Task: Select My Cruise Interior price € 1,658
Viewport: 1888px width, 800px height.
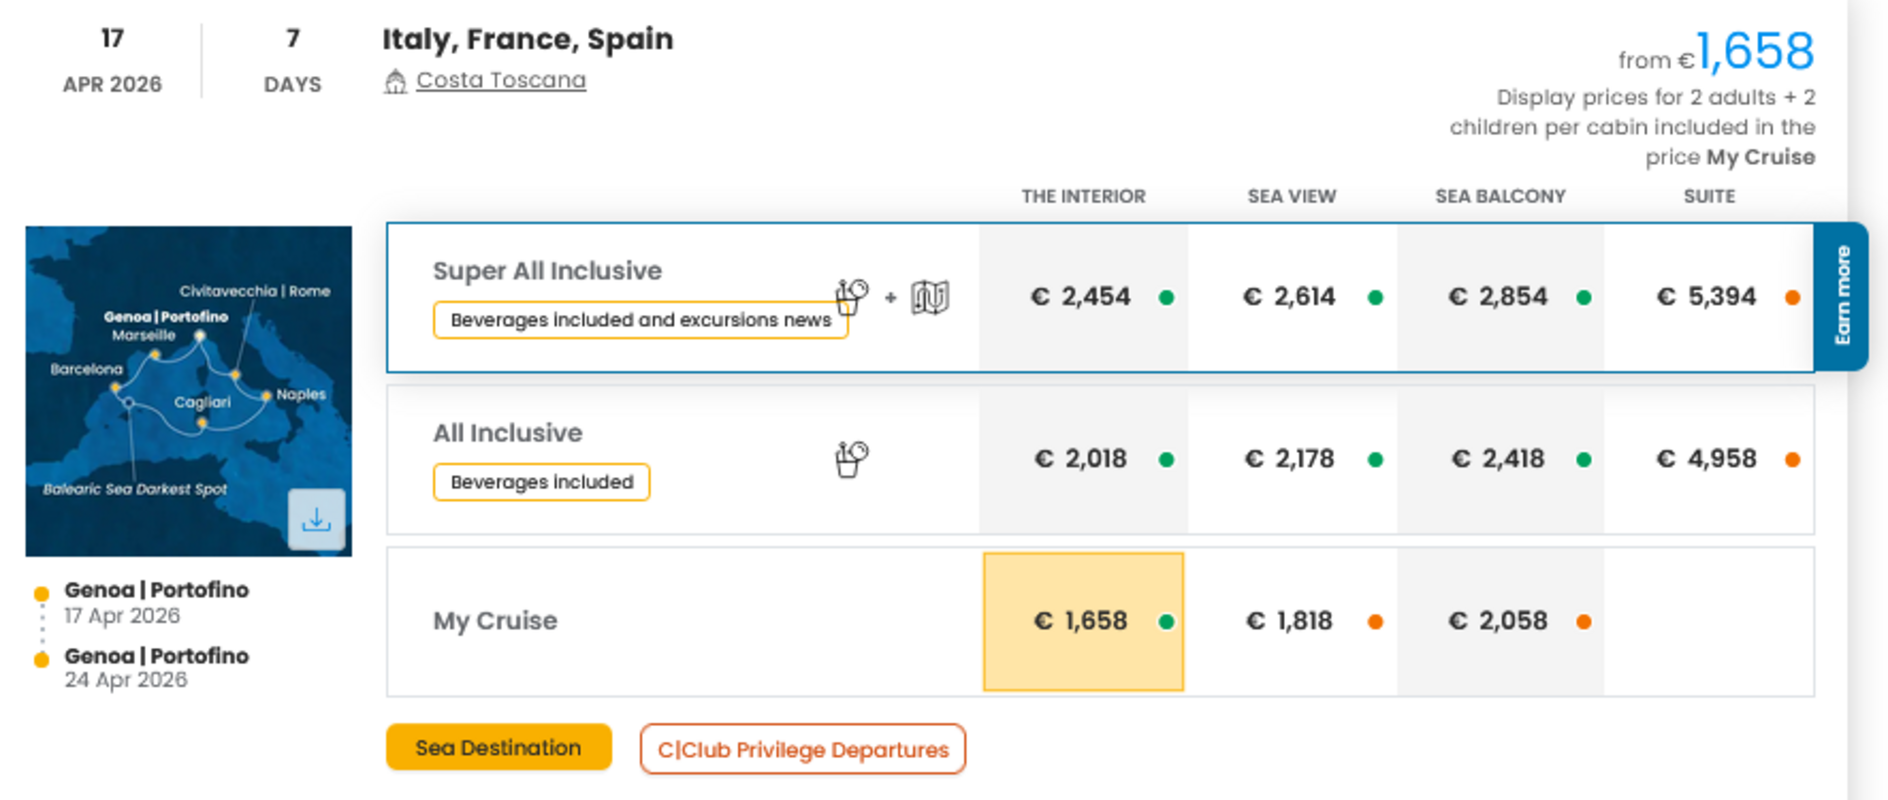Action: [1083, 621]
